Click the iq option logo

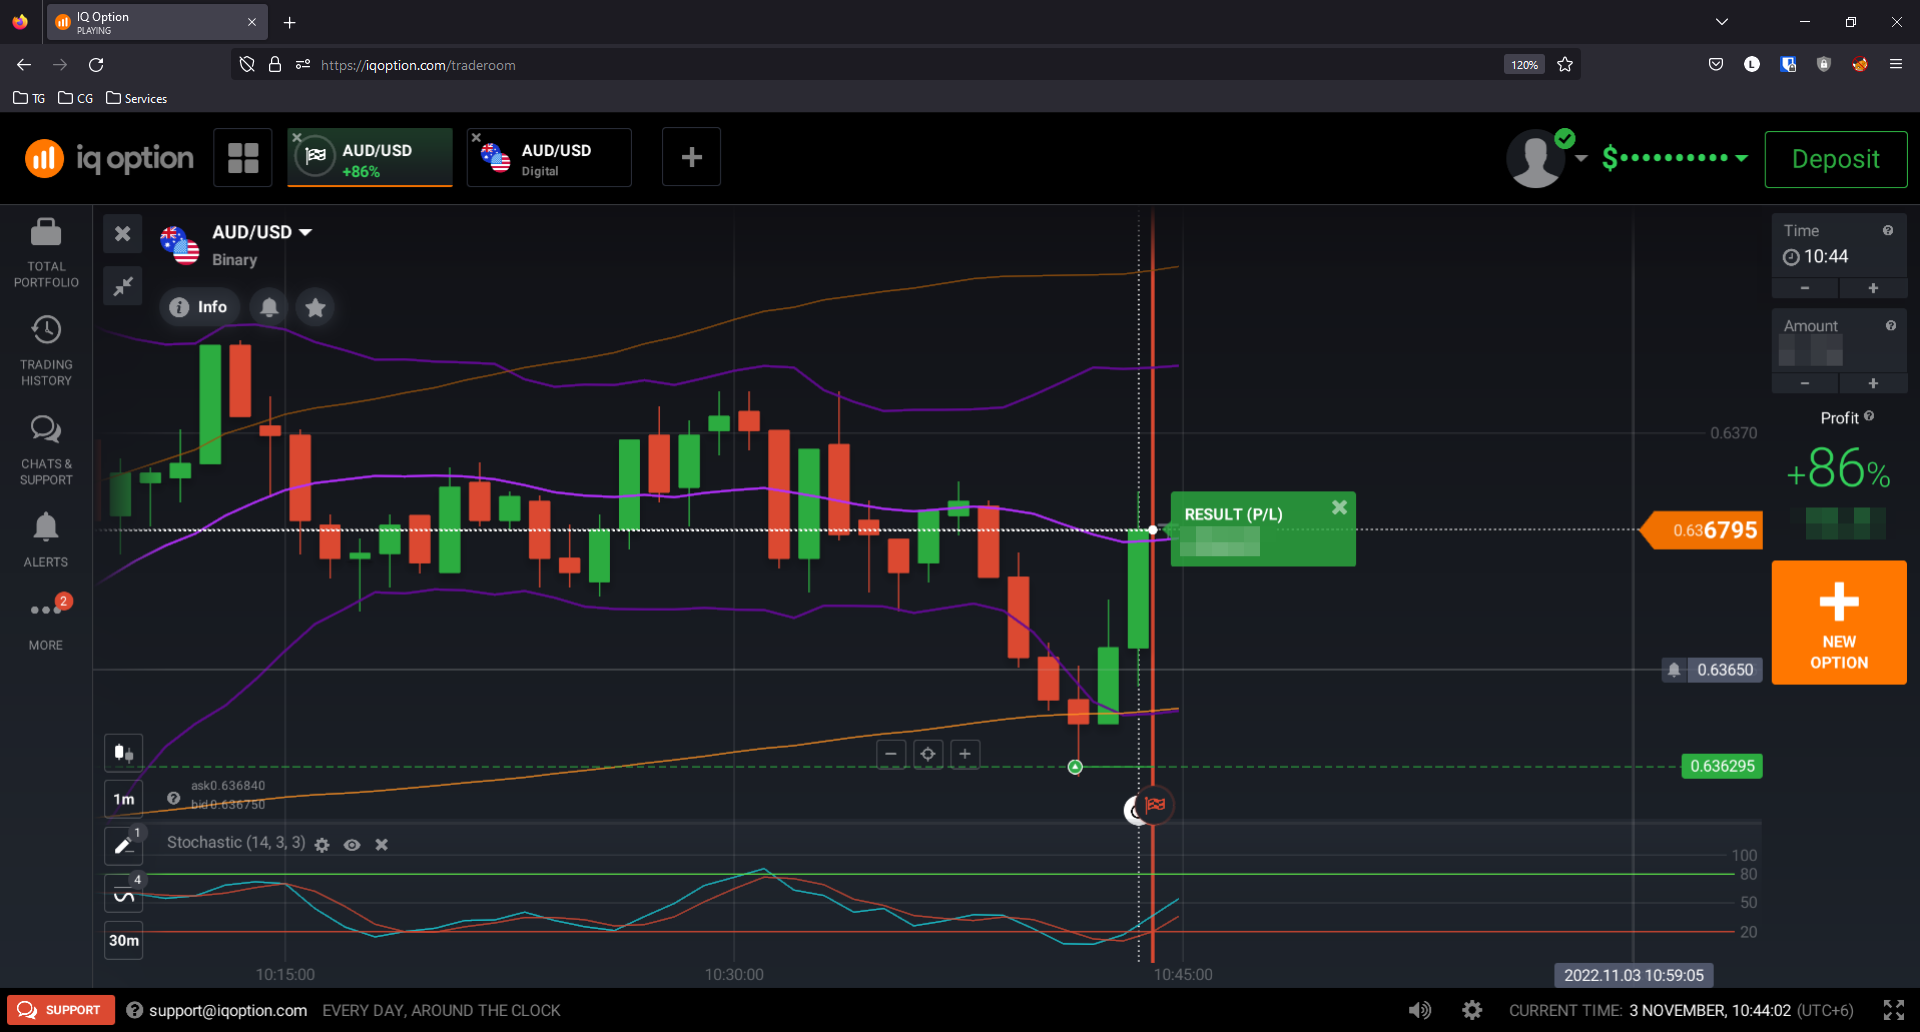pos(110,158)
